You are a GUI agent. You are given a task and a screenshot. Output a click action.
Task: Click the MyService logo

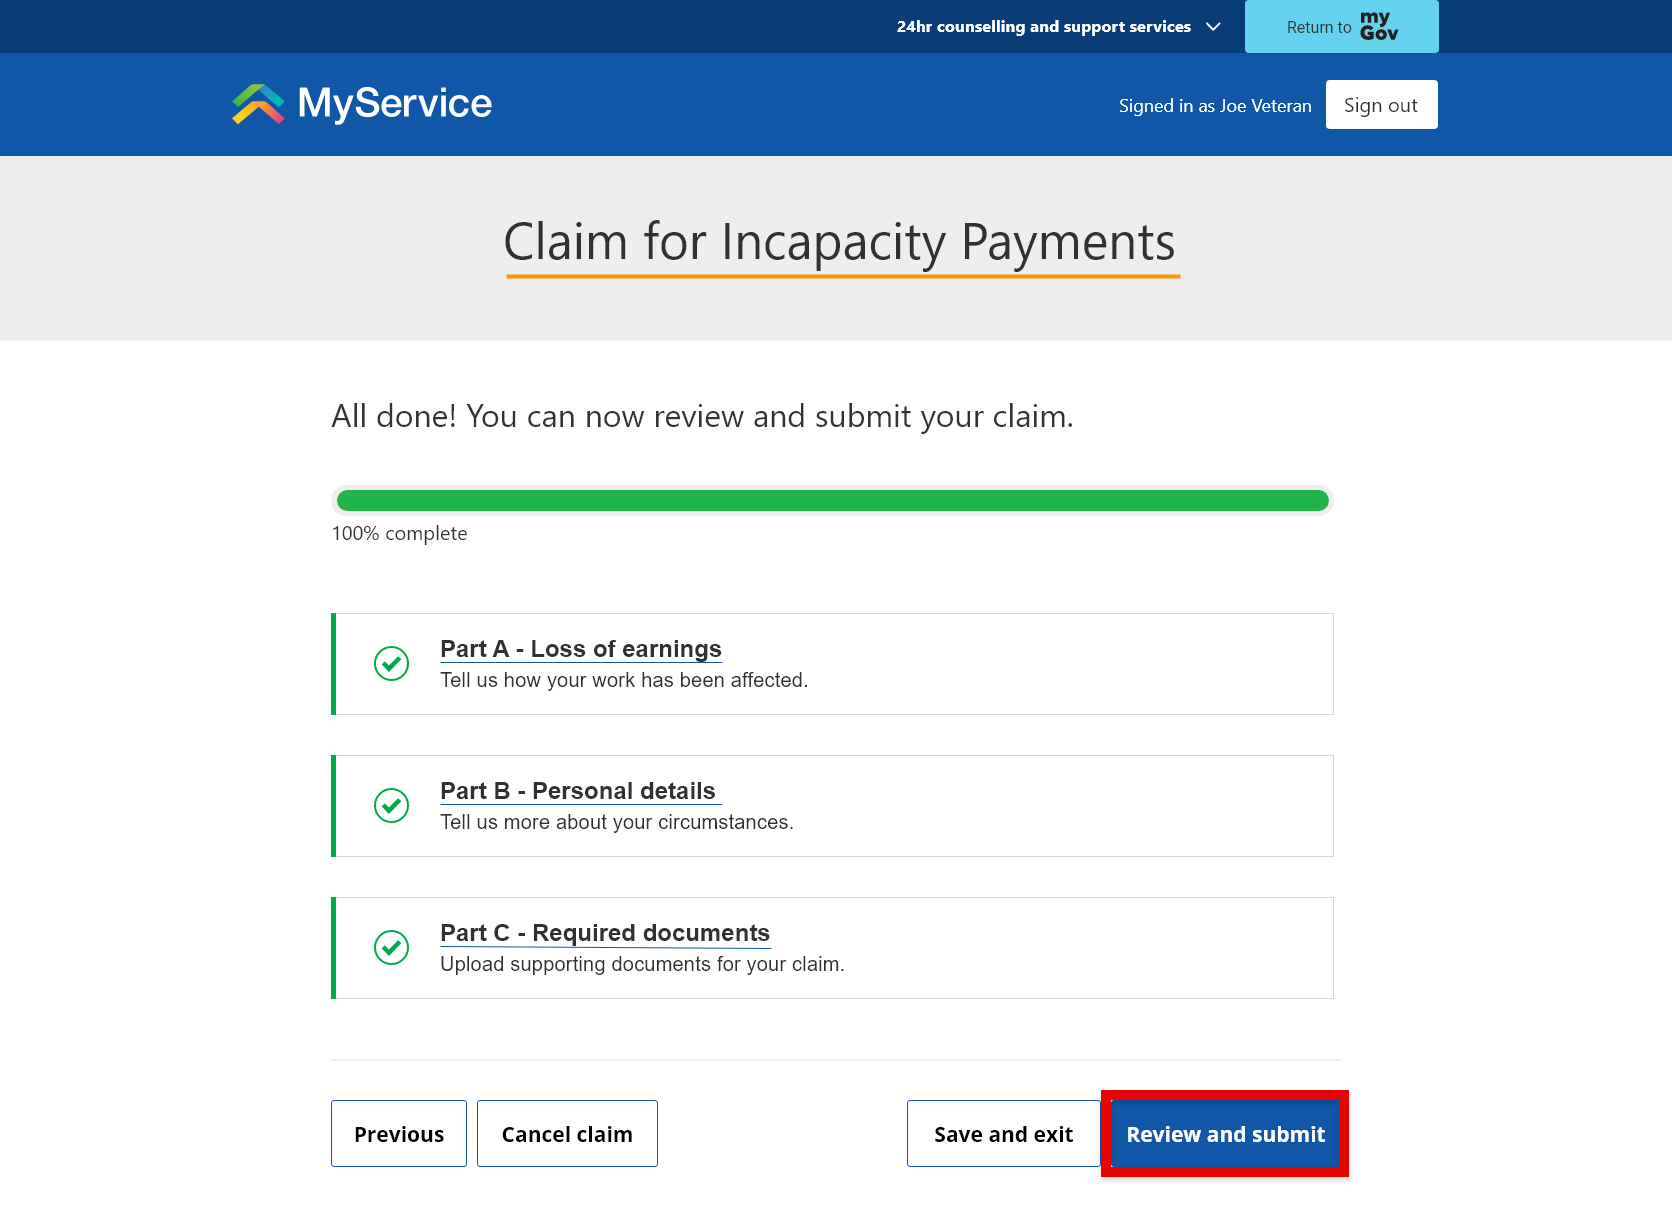point(360,103)
